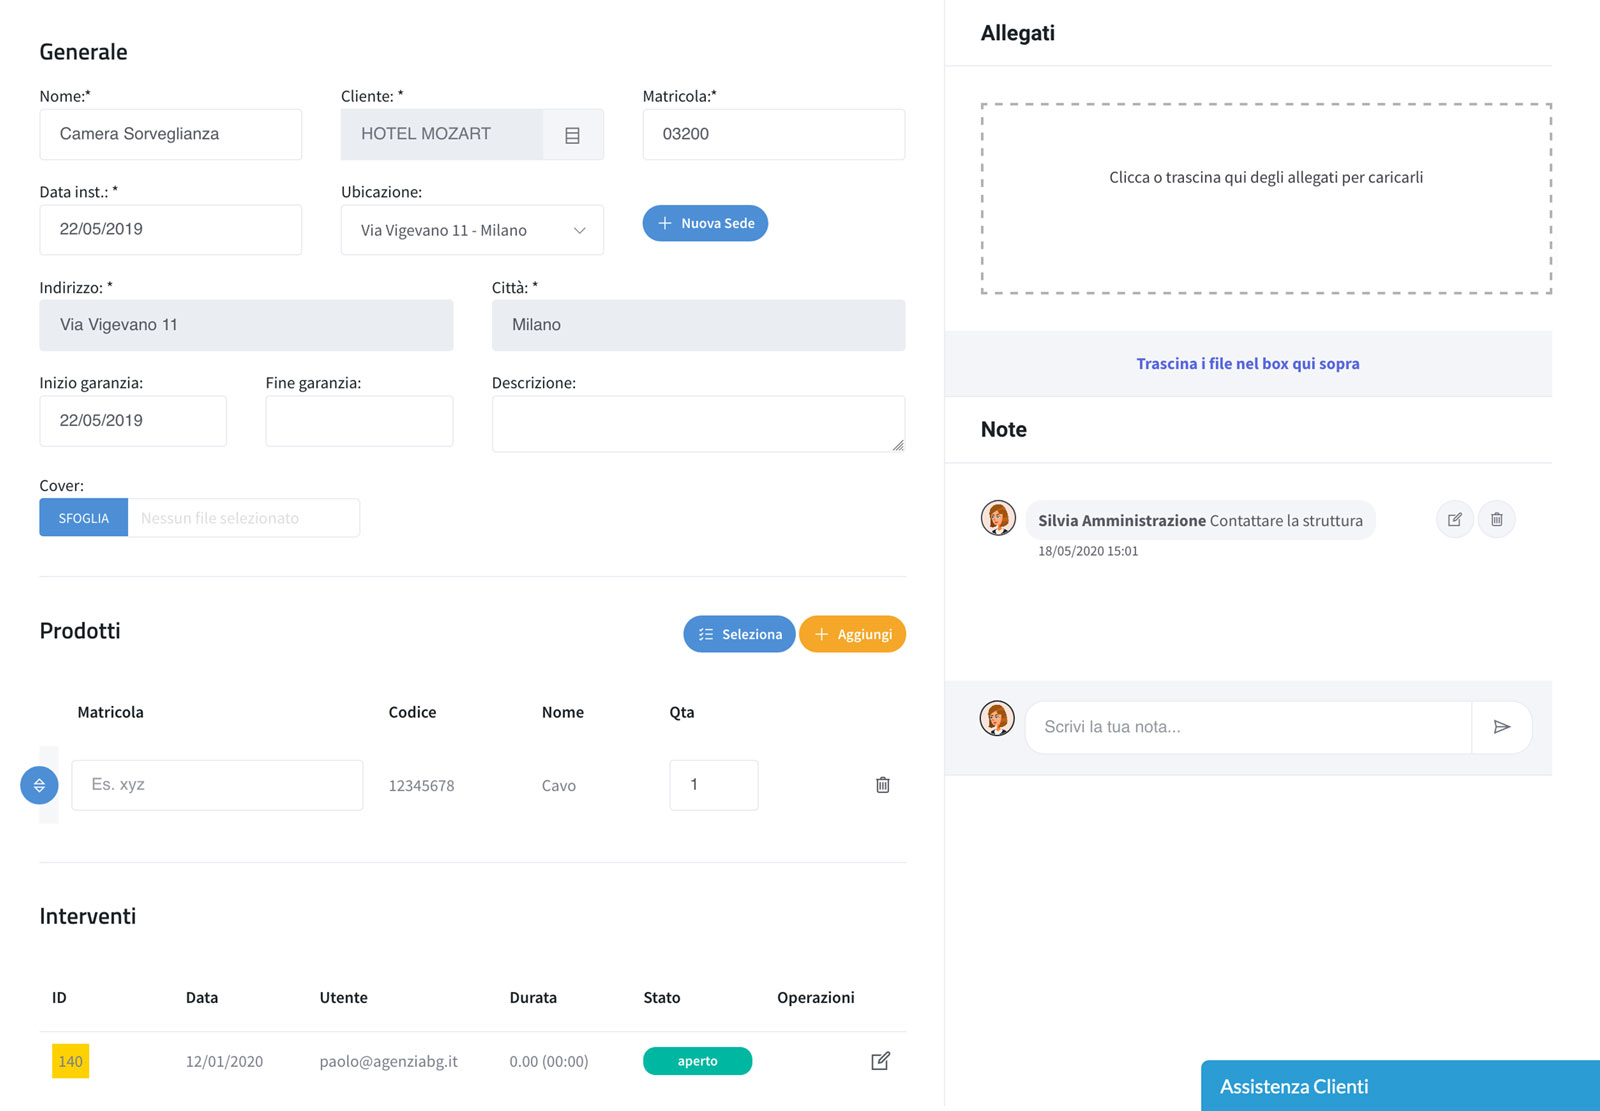
Task: Open the Inizio garanzia date field
Action: point(133,421)
